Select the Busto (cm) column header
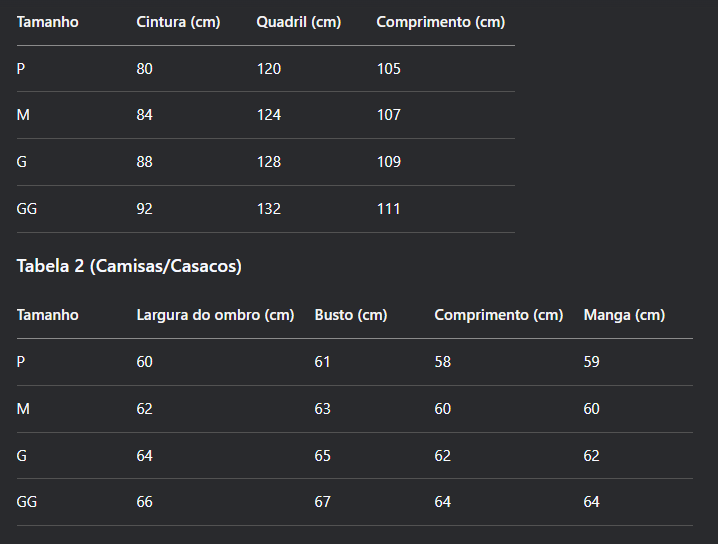 coord(351,315)
